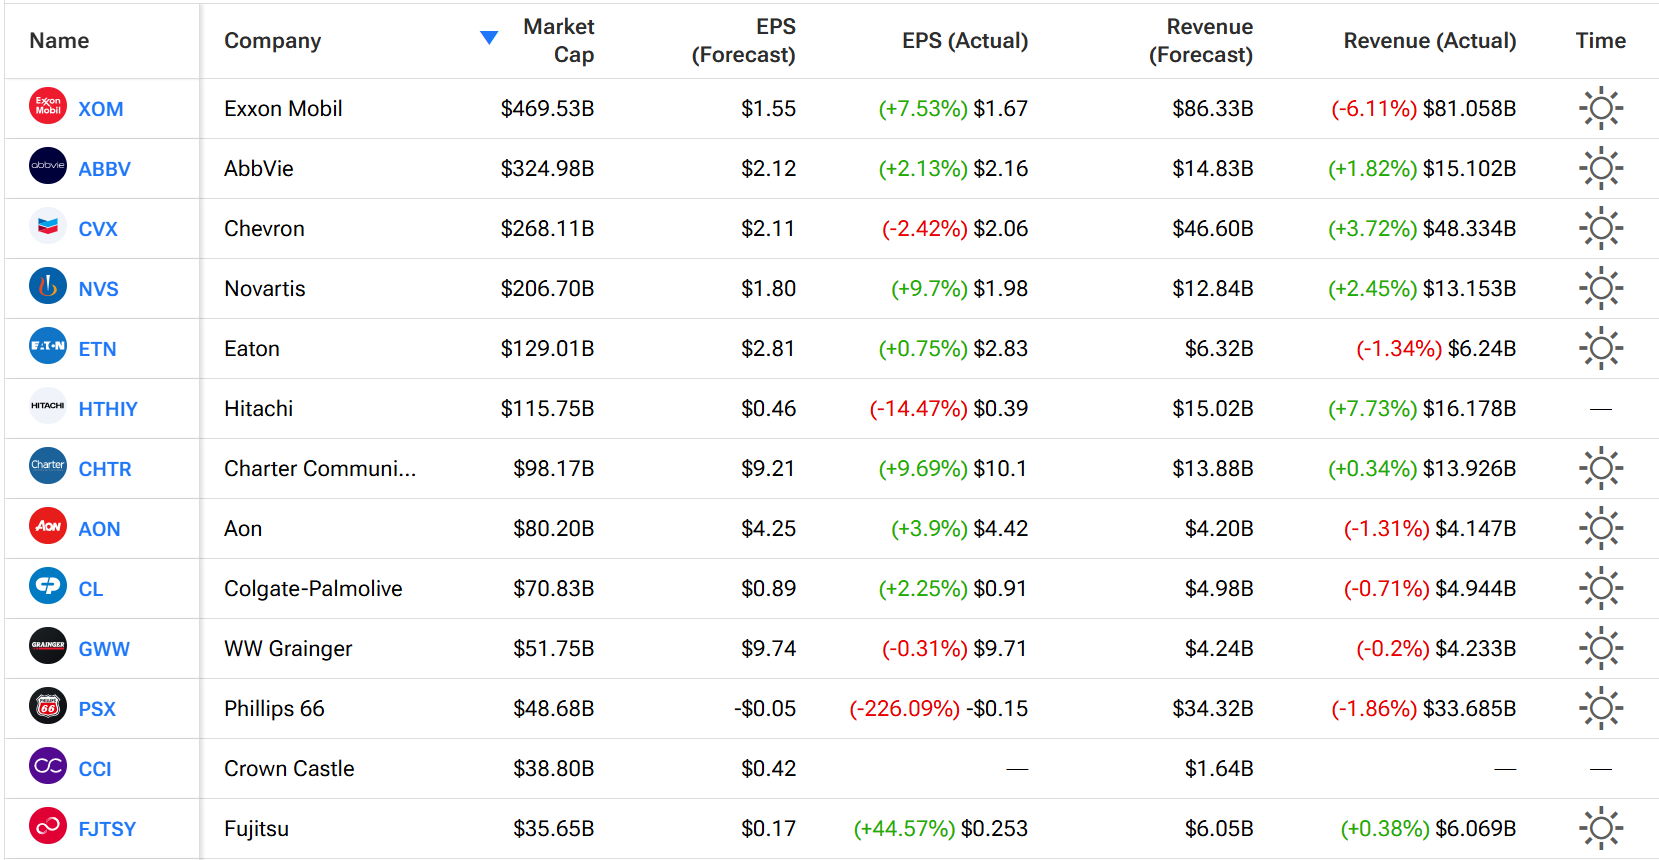Open the PSX ticker link

(97, 709)
